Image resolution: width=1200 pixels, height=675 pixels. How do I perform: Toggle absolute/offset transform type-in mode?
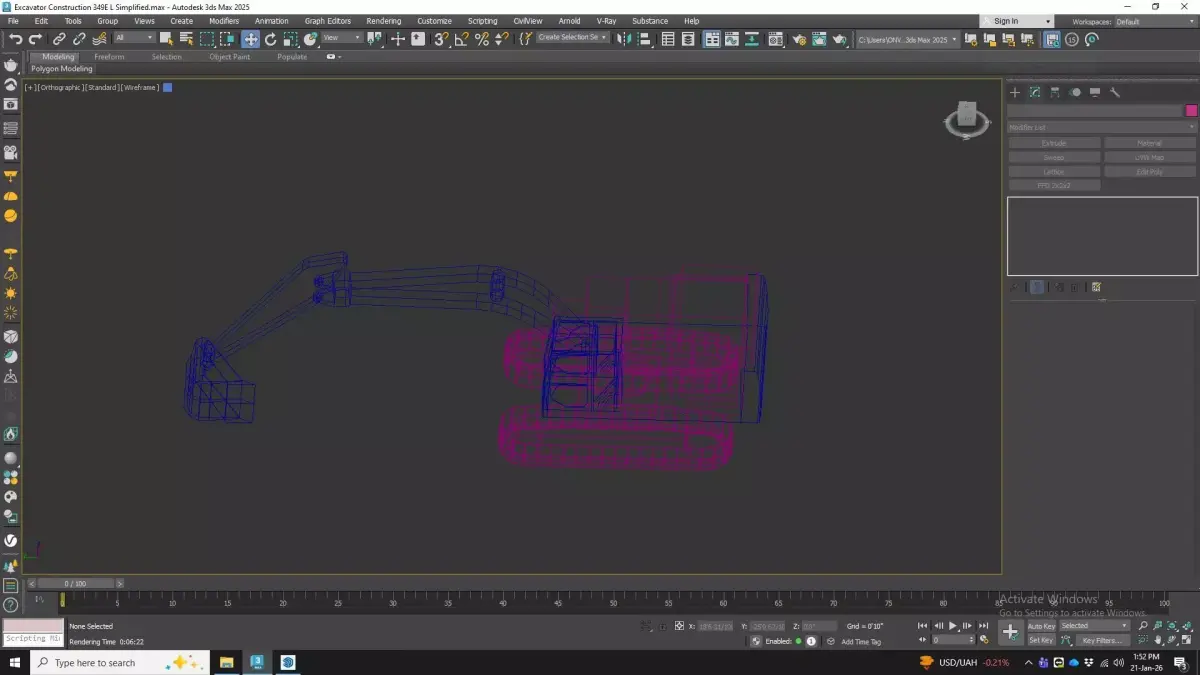(679, 626)
